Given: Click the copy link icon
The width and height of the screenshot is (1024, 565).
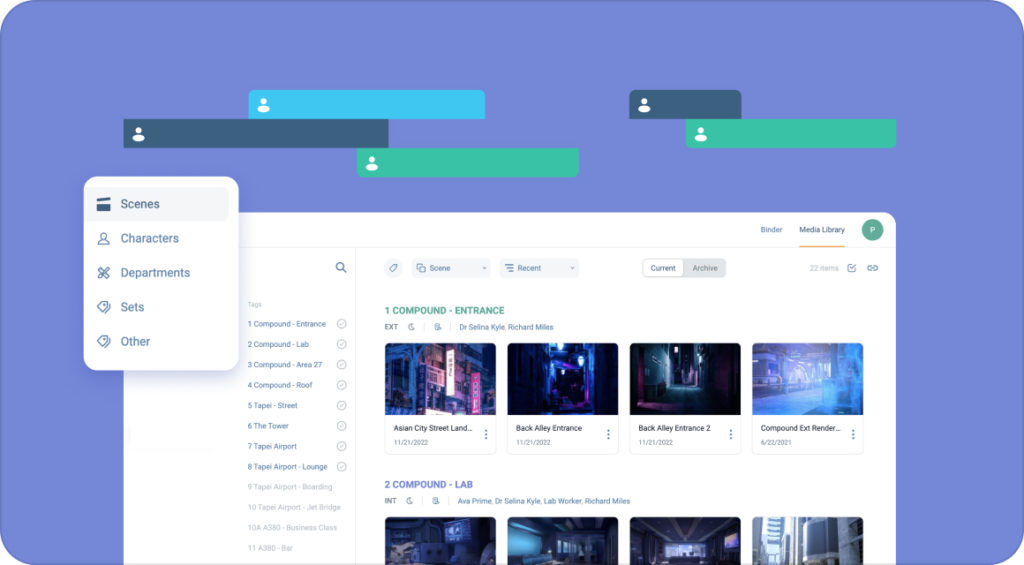Looking at the screenshot, I should coord(872,268).
